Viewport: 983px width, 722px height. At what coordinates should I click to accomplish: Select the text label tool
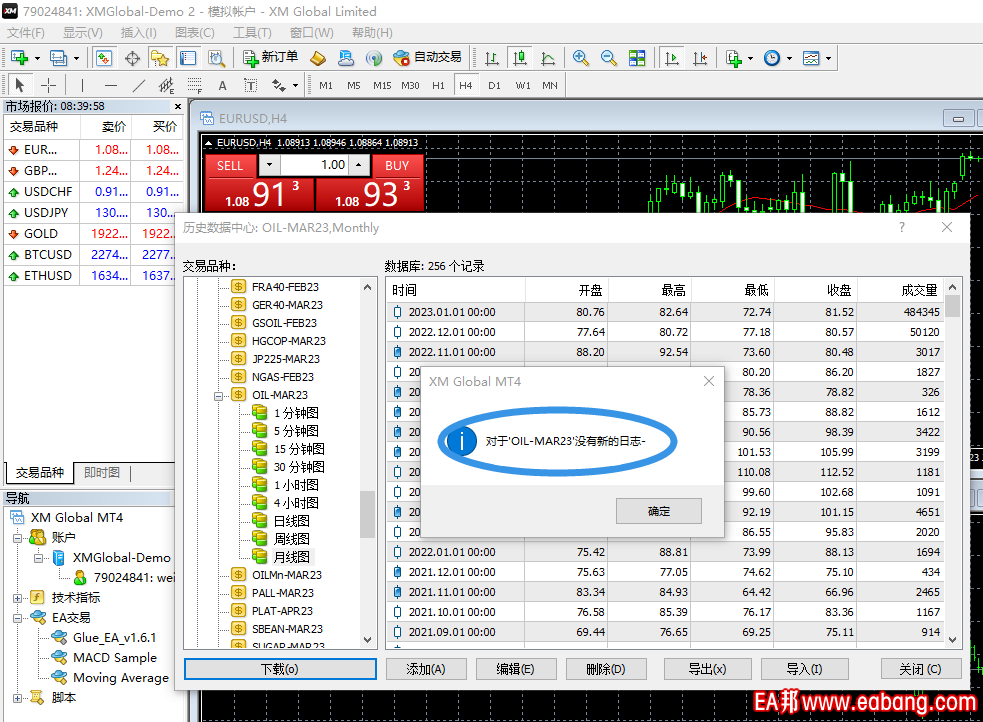point(250,85)
